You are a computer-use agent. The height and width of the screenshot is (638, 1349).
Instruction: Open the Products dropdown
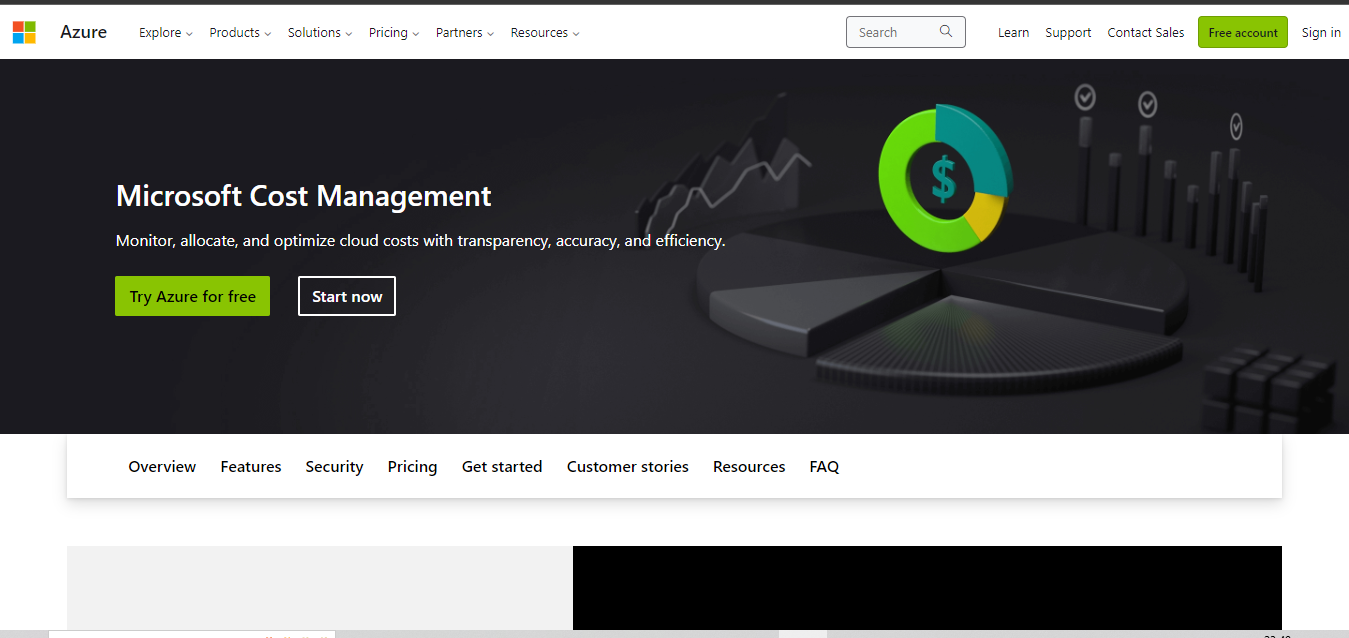point(239,32)
